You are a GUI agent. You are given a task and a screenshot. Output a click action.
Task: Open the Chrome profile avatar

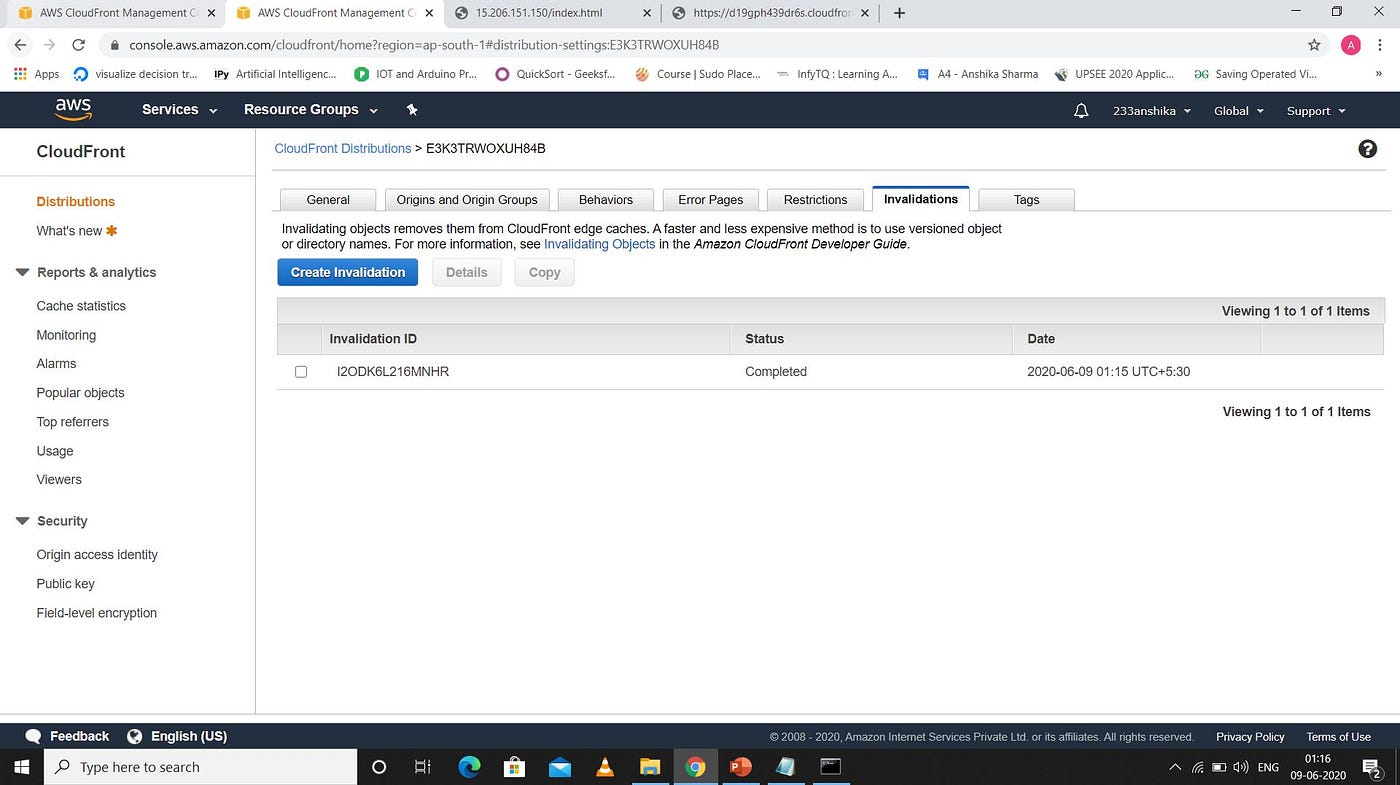(1351, 45)
